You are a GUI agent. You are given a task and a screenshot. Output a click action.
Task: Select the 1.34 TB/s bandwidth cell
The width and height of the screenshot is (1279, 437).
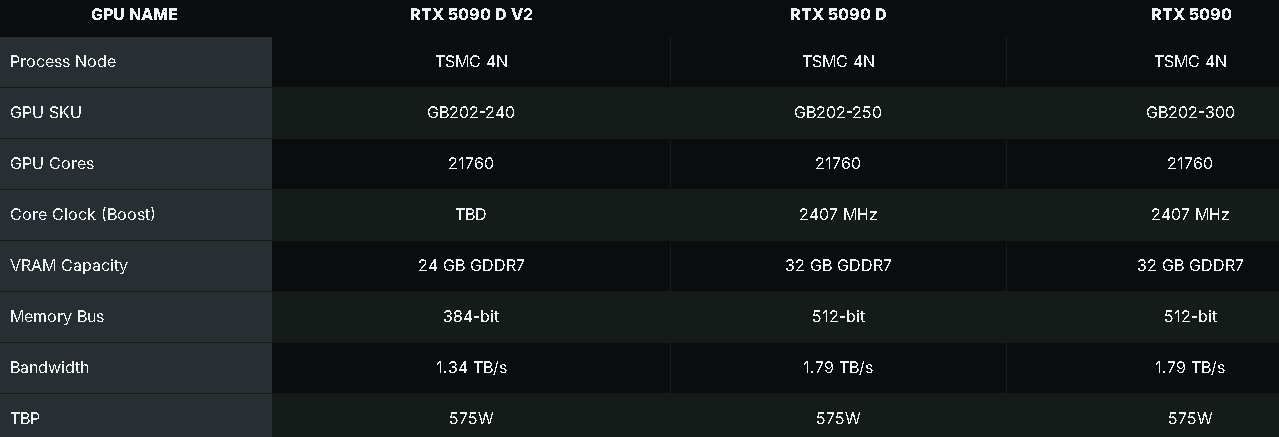pyautogui.click(x=470, y=367)
